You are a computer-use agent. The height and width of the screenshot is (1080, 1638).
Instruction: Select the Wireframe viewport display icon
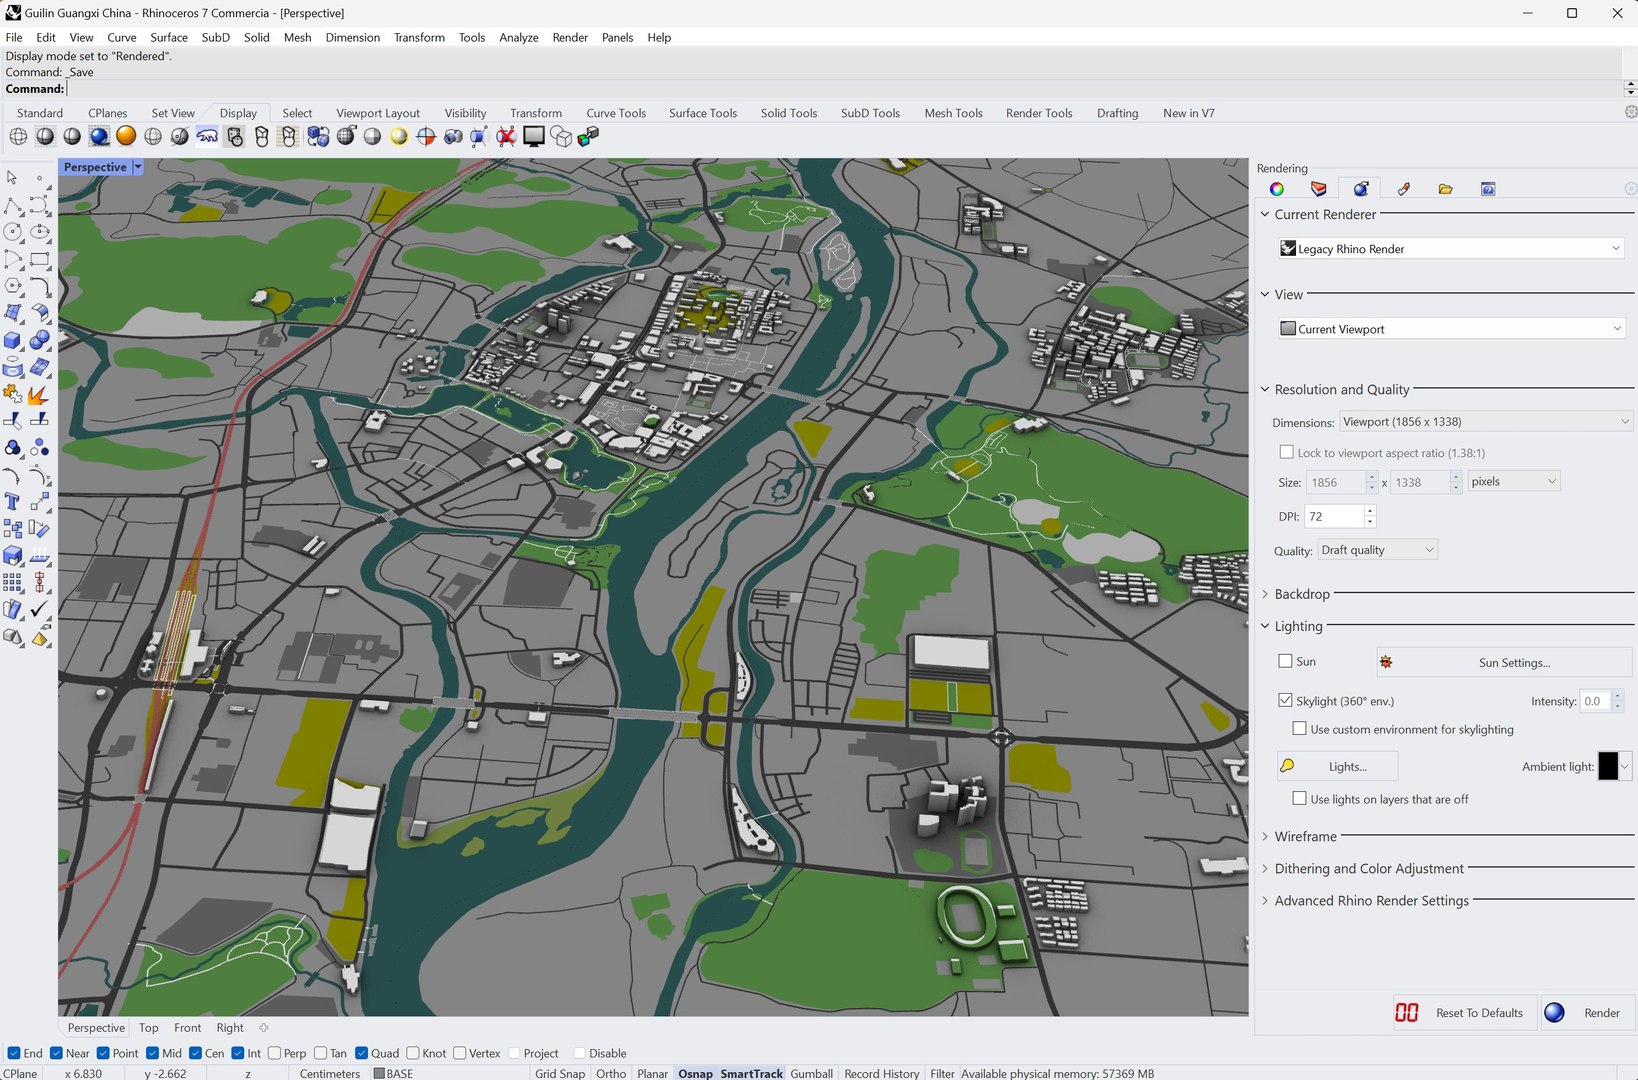pos(18,136)
